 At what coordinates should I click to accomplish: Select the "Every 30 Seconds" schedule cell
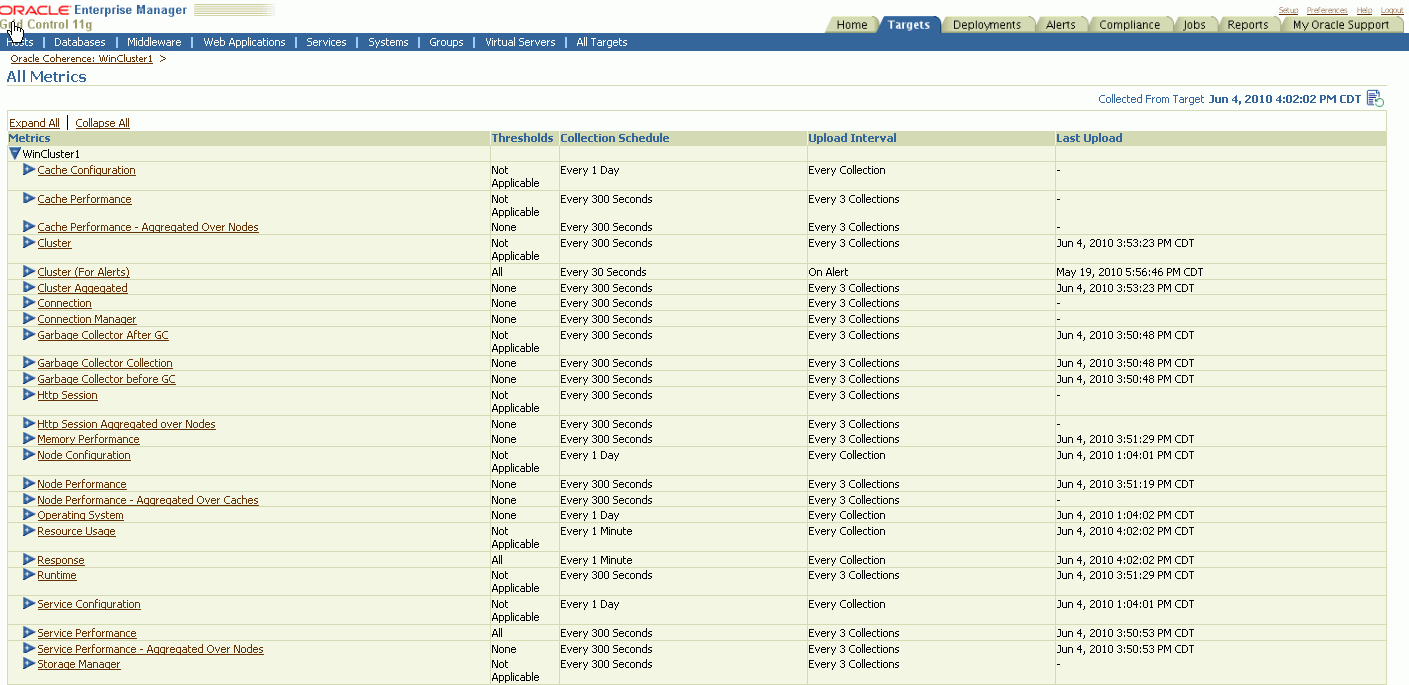coord(603,272)
